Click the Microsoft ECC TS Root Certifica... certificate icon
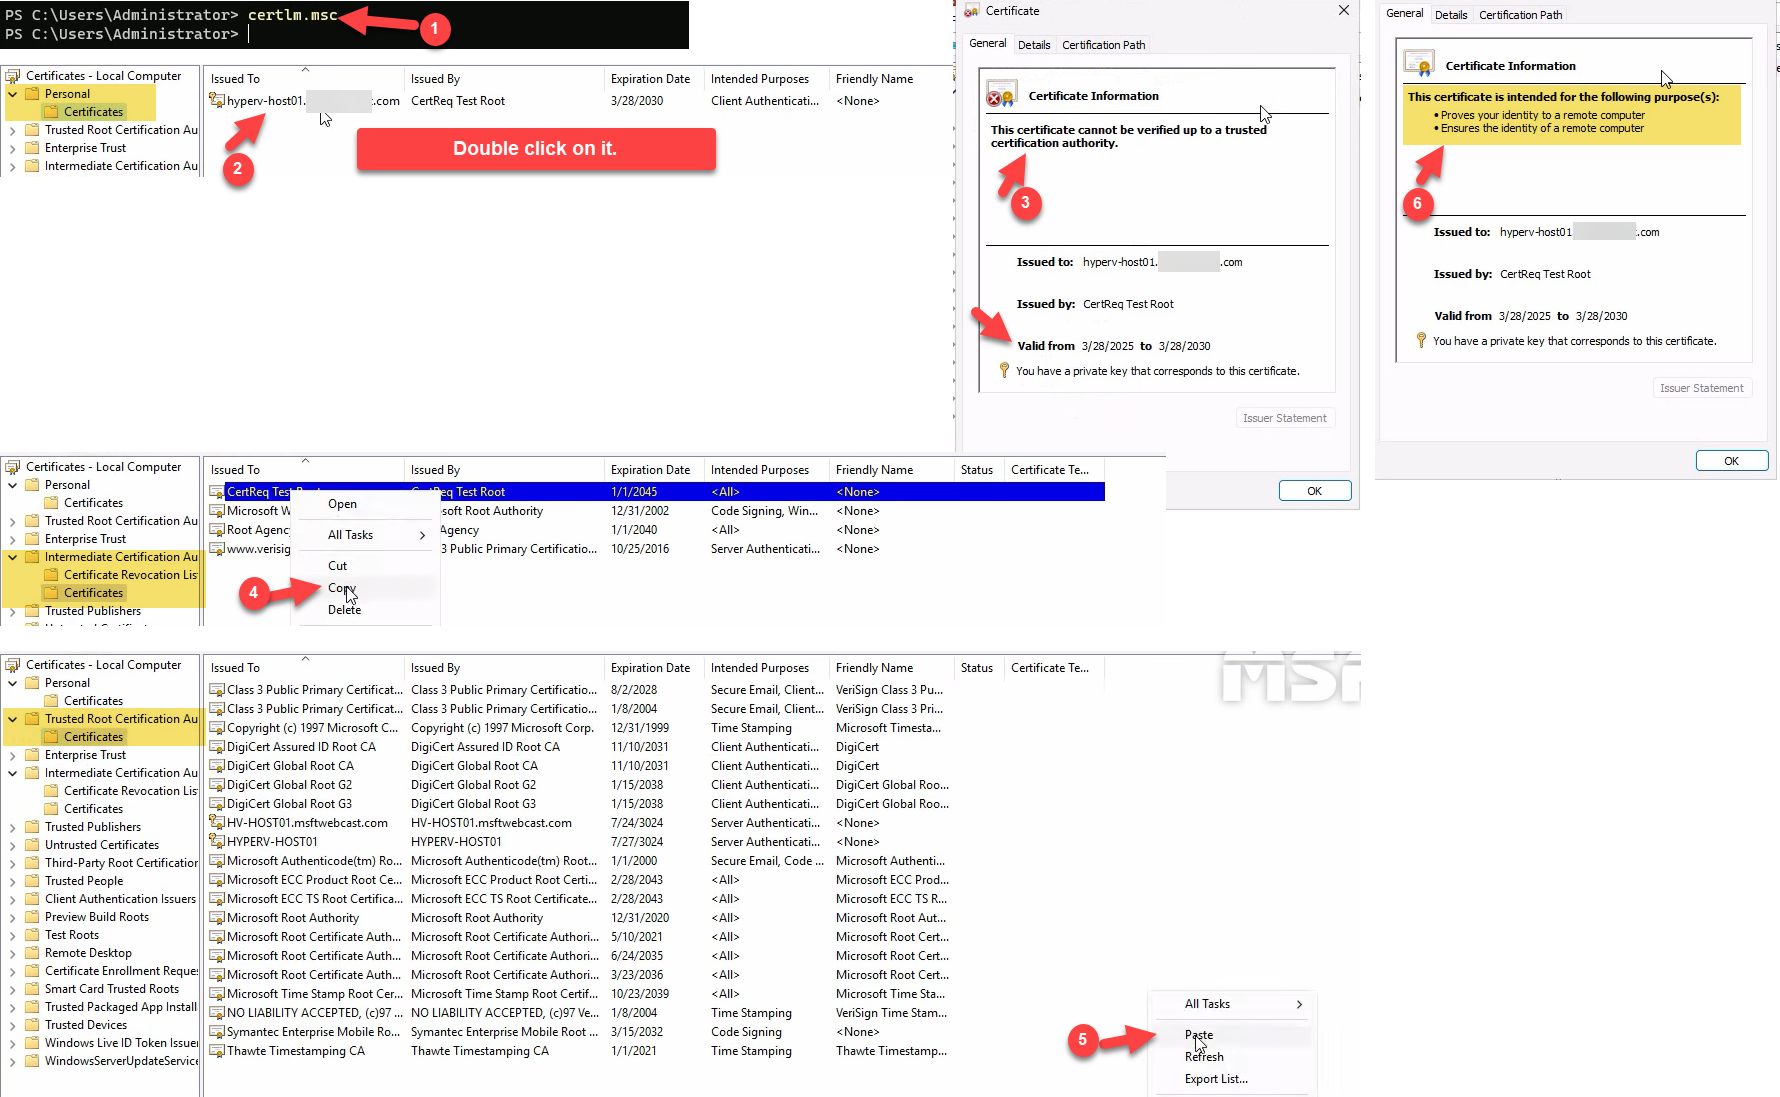This screenshot has width=1780, height=1097. click(x=216, y=899)
